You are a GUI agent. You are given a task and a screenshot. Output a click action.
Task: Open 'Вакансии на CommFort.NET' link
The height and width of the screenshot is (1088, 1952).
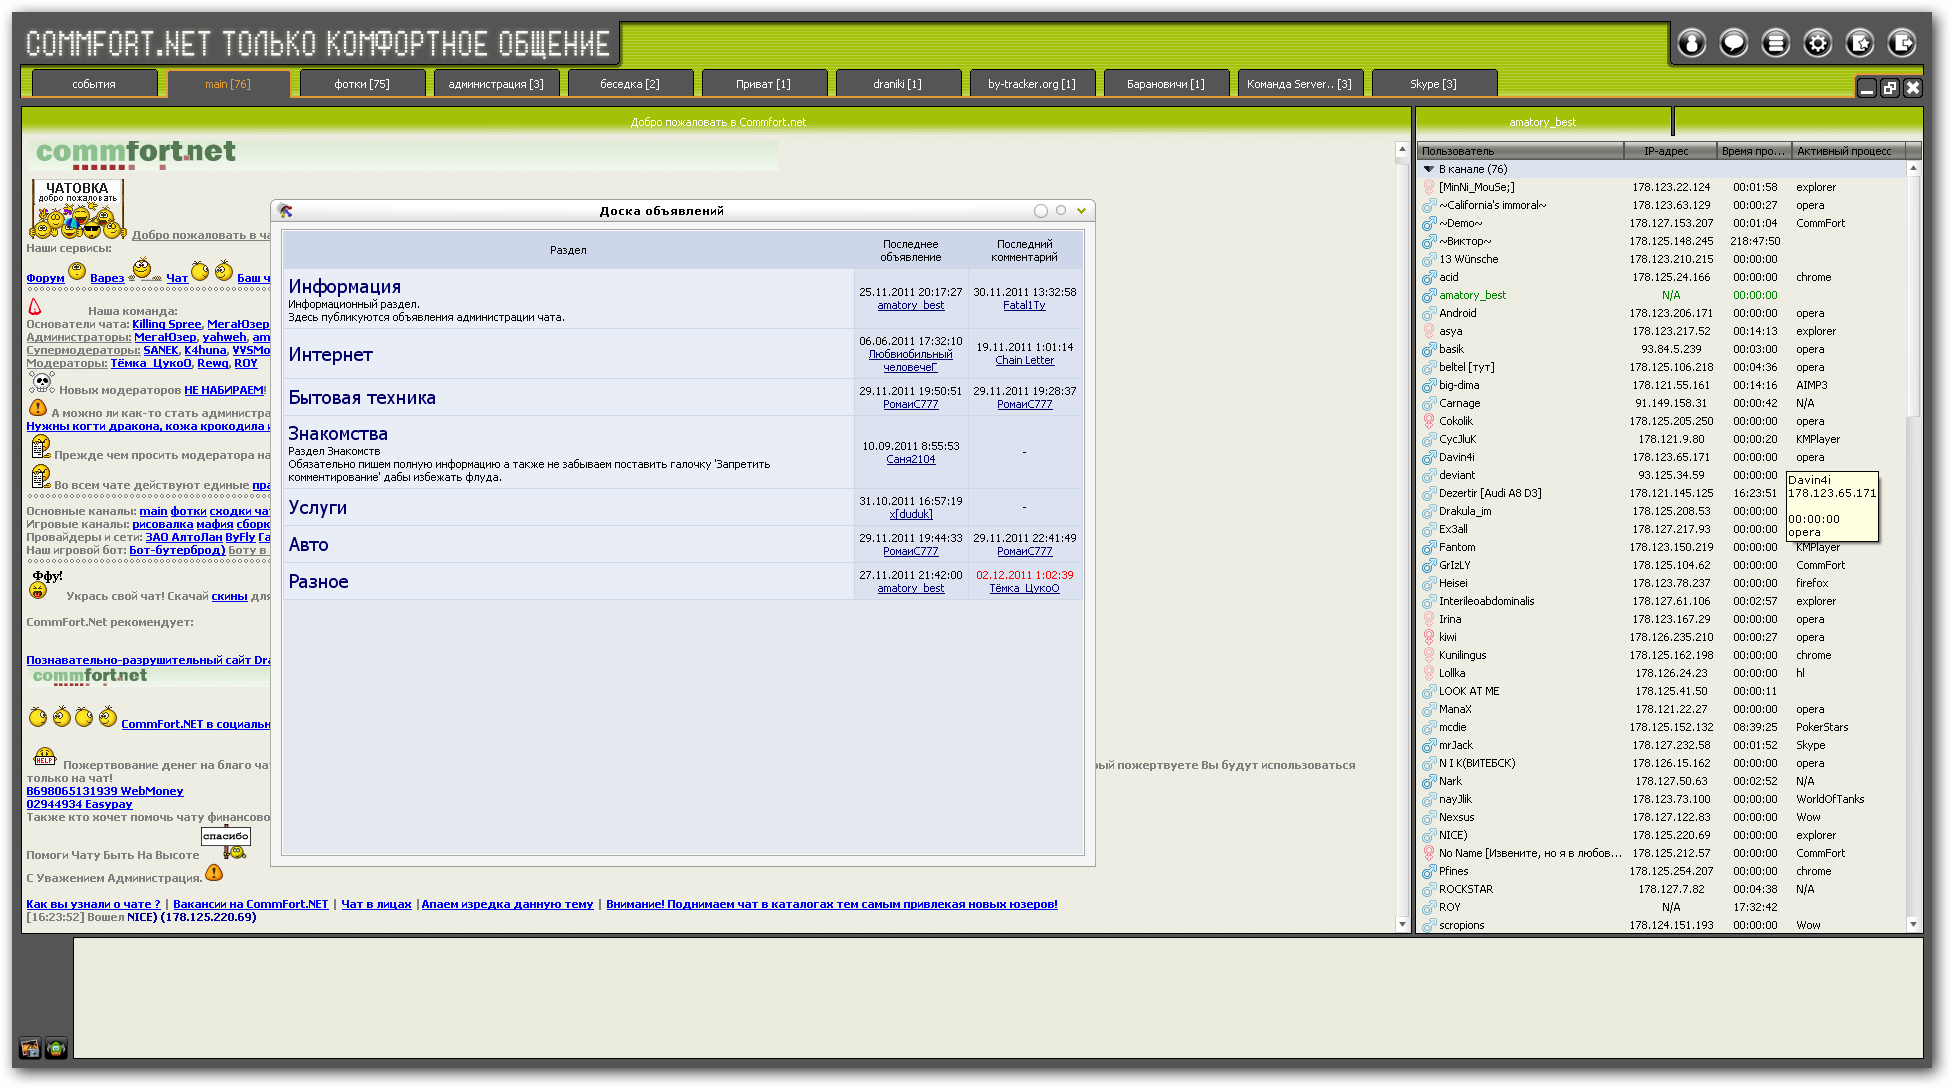pyautogui.click(x=250, y=904)
